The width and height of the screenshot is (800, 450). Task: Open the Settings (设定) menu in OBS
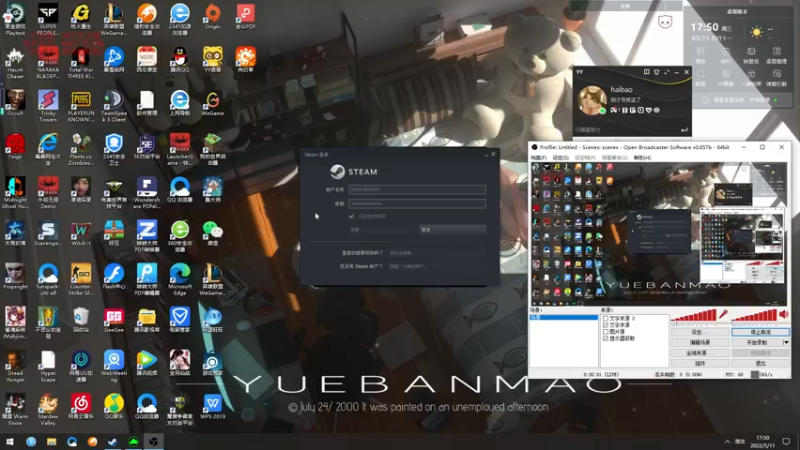560,158
